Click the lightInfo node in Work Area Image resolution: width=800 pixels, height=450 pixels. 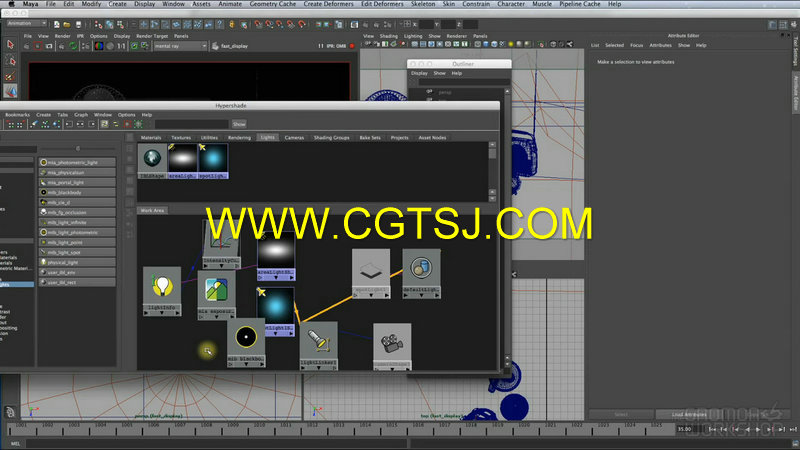coord(162,291)
